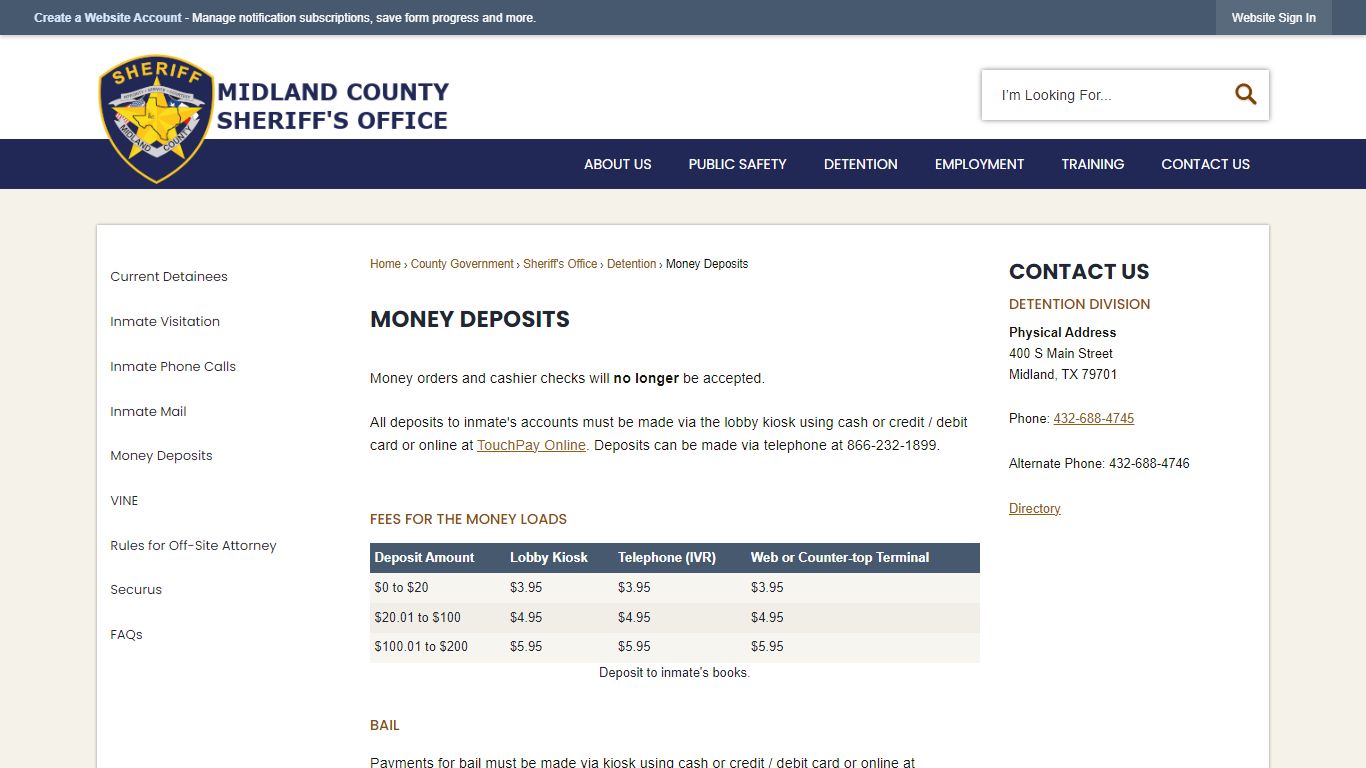Open Inmate Mail in sidebar

tap(148, 412)
